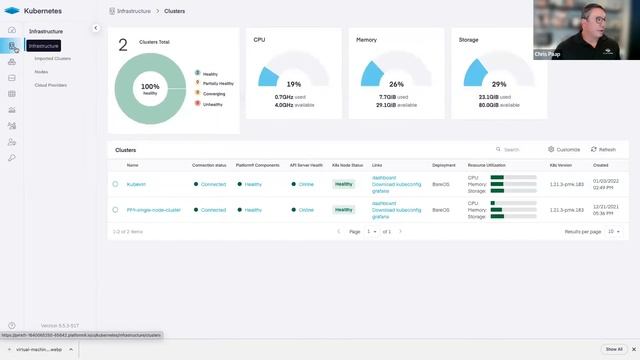Click the Connection status column header
640x360 pixels.
coord(209,165)
